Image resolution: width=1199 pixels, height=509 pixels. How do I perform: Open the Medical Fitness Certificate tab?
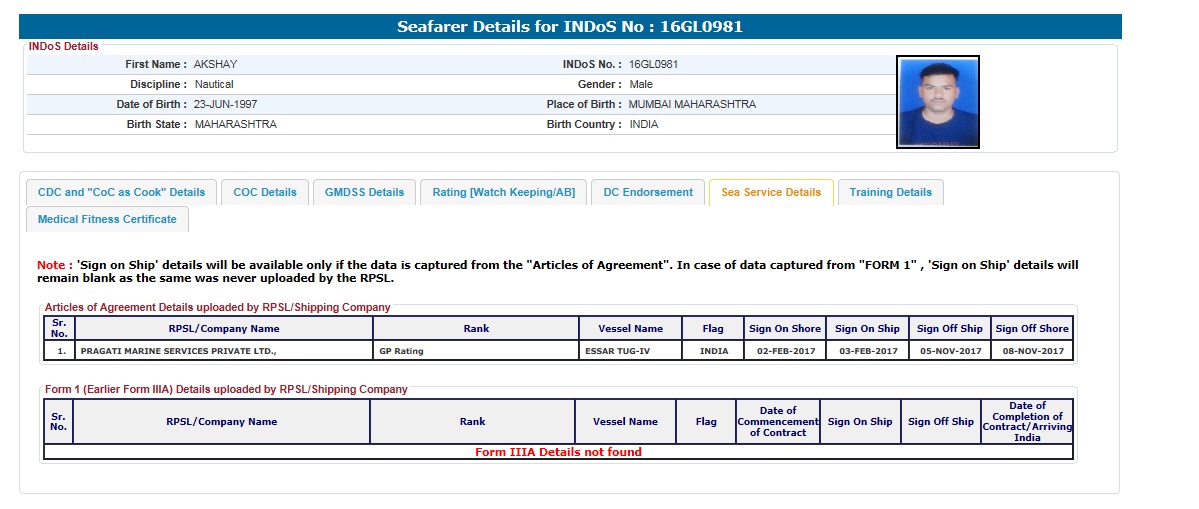107,219
